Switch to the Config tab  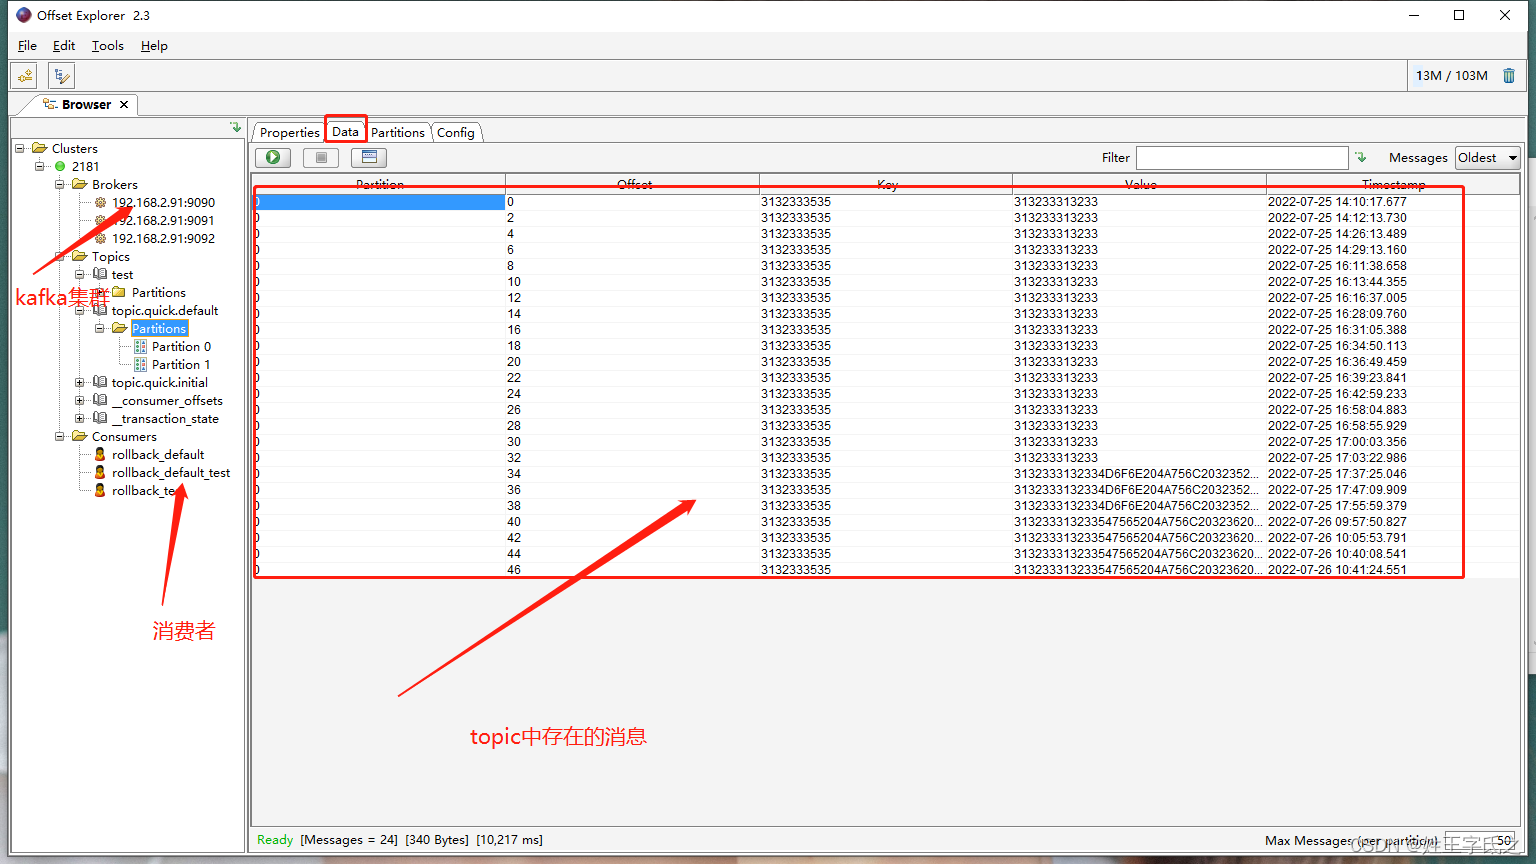pyautogui.click(x=456, y=132)
